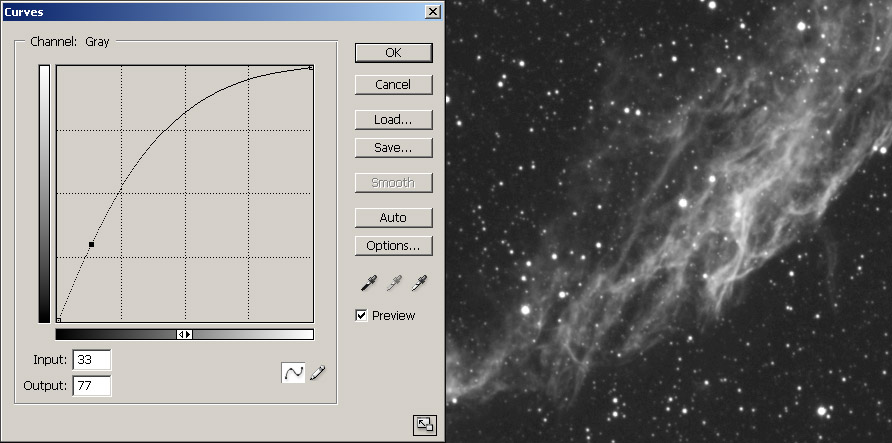Click into the Output value field
Image resolution: width=892 pixels, height=443 pixels.
point(91,385)
